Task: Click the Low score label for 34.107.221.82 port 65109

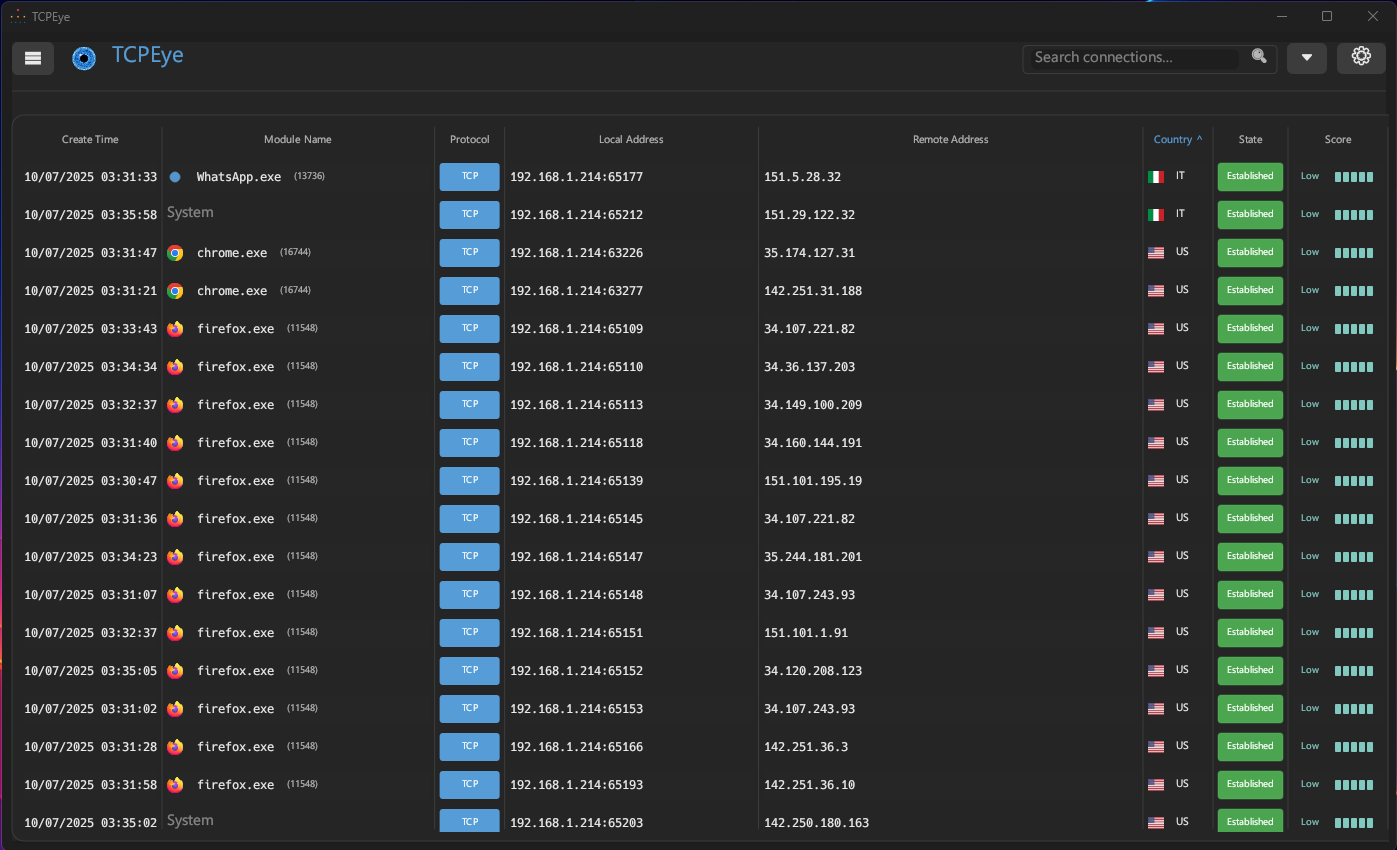Action: point(1310,328)
